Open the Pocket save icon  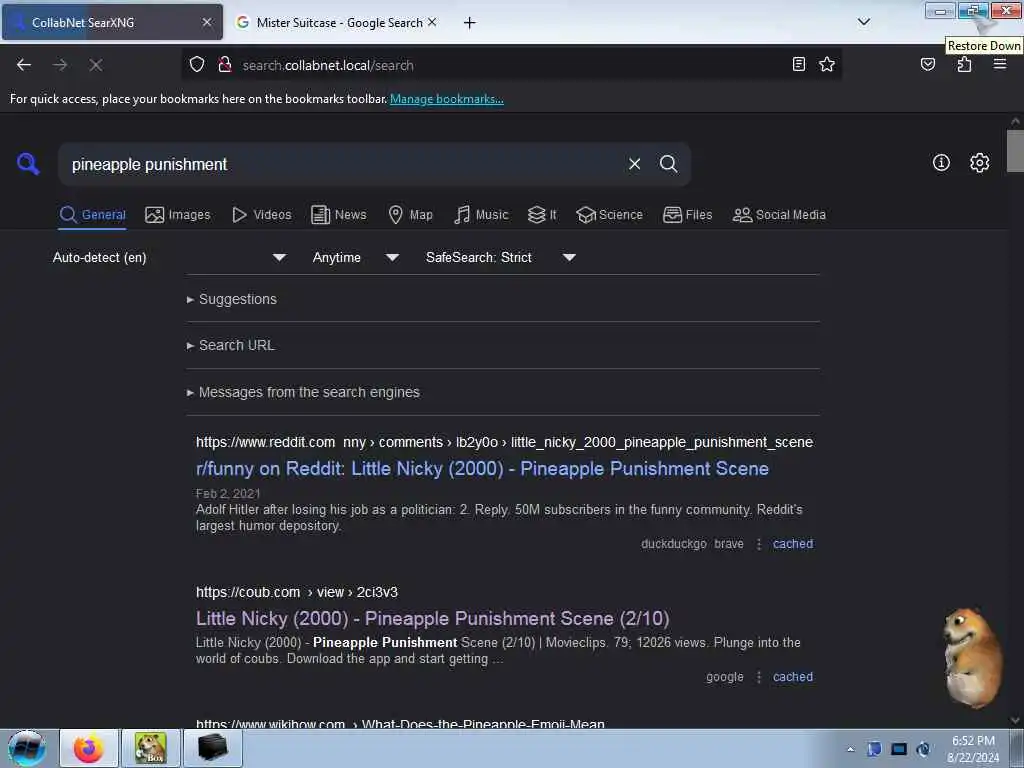pyautogui.click(x=927, y=64)
